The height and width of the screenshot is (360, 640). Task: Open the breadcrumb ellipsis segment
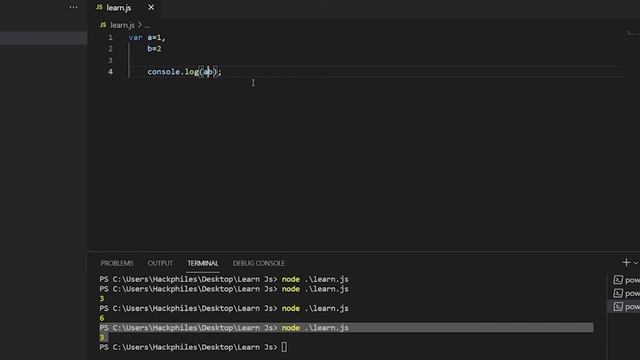tap(147, 25)
